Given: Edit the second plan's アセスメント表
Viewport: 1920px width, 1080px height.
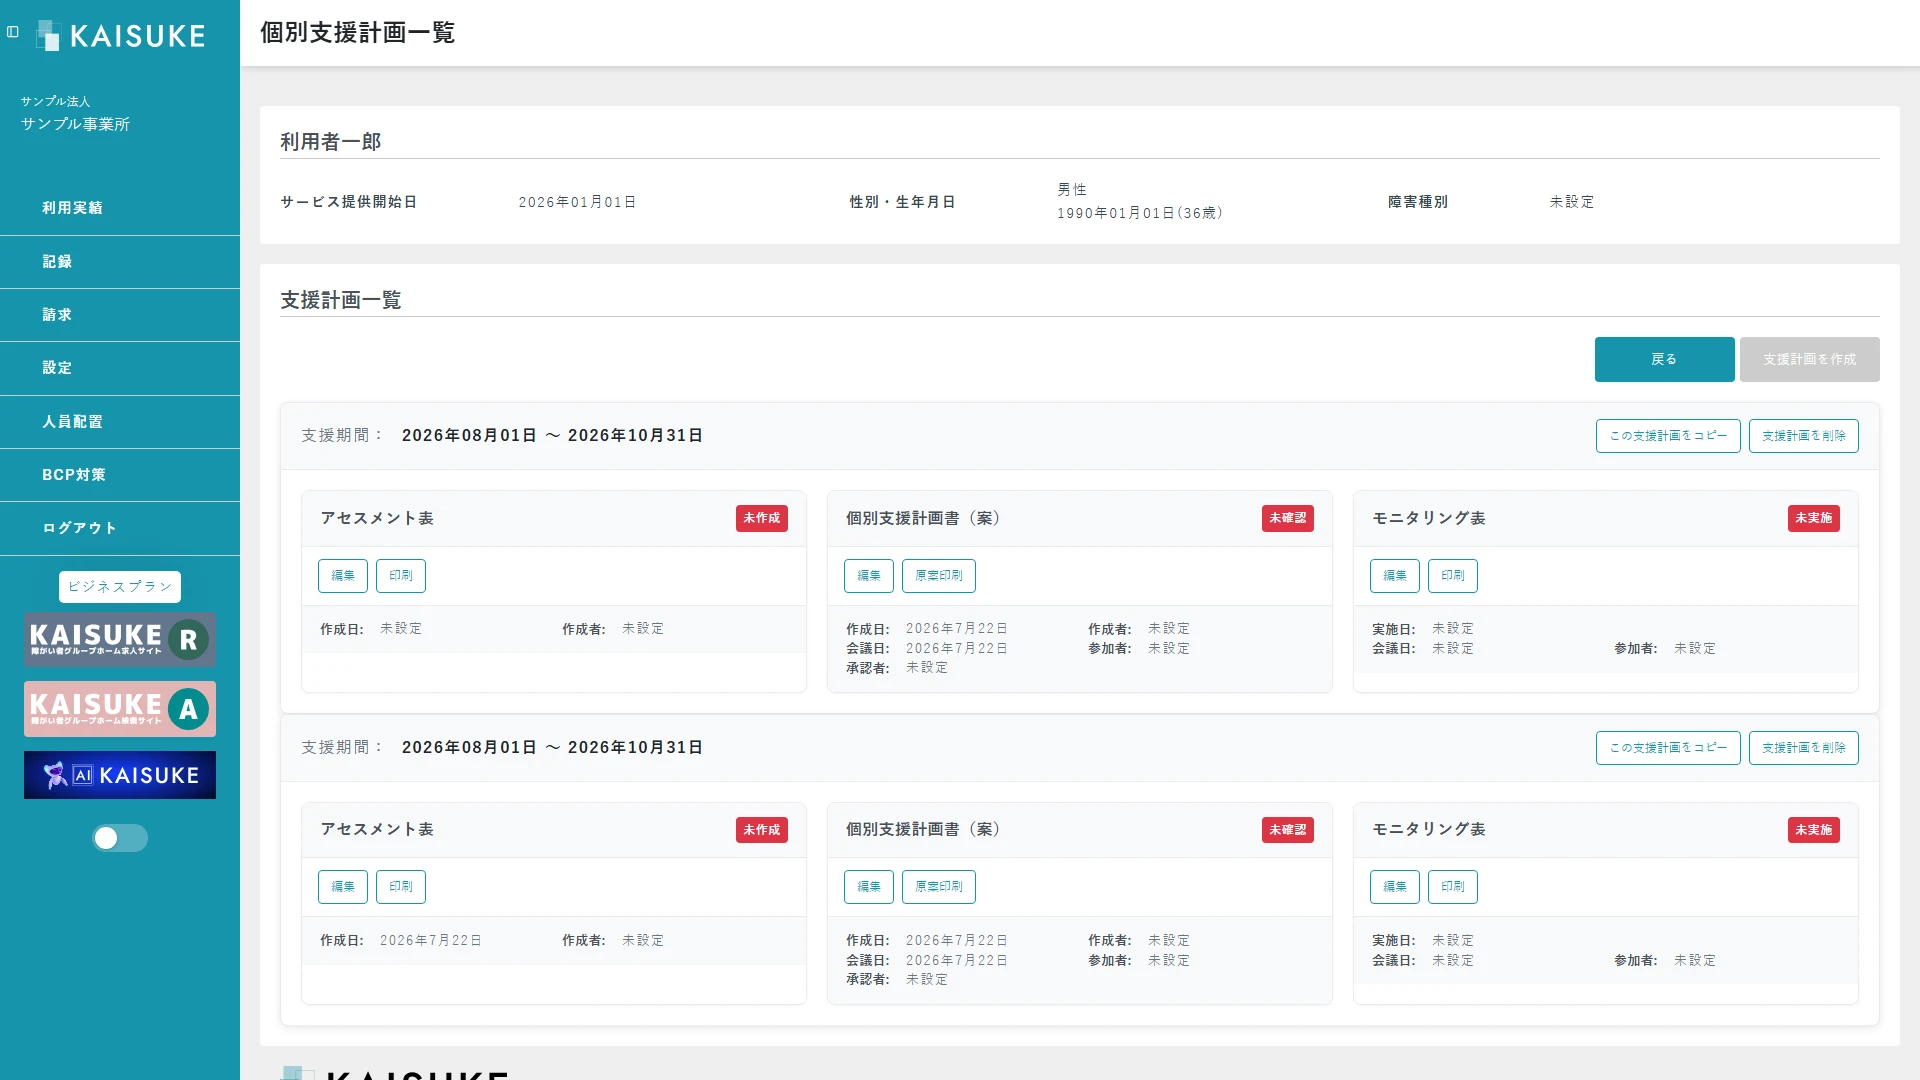Looking at the screenshot, I should pyautogui.click(x=343, y=887).
